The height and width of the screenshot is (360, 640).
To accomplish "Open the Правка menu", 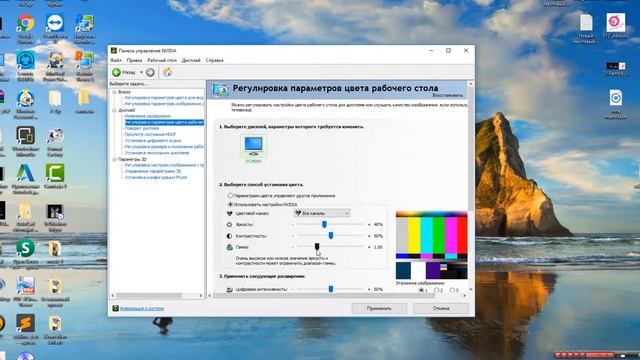I will click(x=134, y=60).
